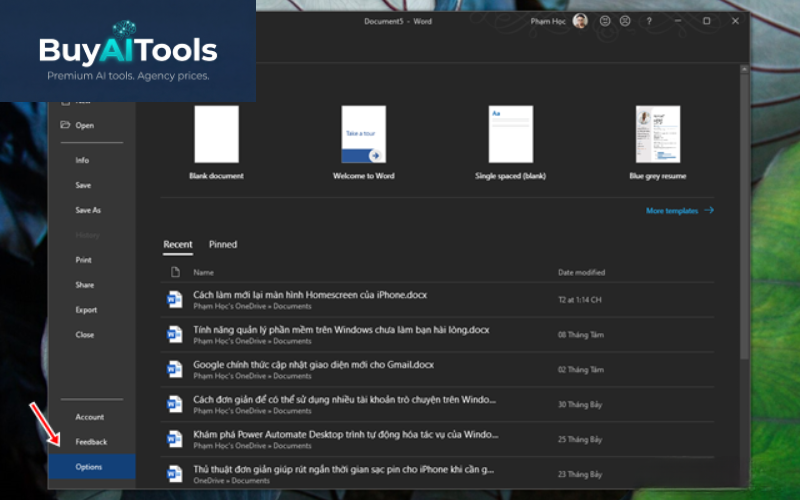The image size is (800, 500).
Task: Select Info in the sidebar
Action: pos(82,160)
